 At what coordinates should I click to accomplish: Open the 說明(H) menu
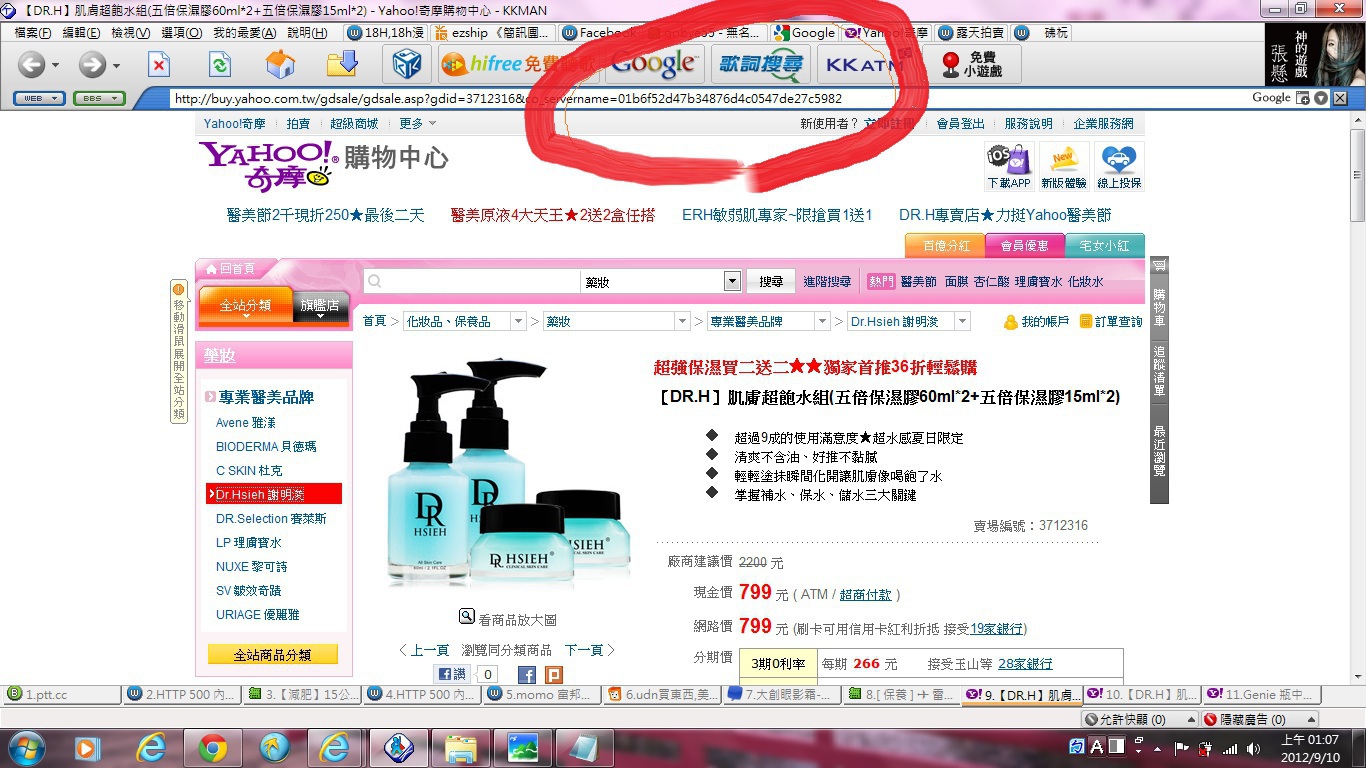(x=307, y=33)
